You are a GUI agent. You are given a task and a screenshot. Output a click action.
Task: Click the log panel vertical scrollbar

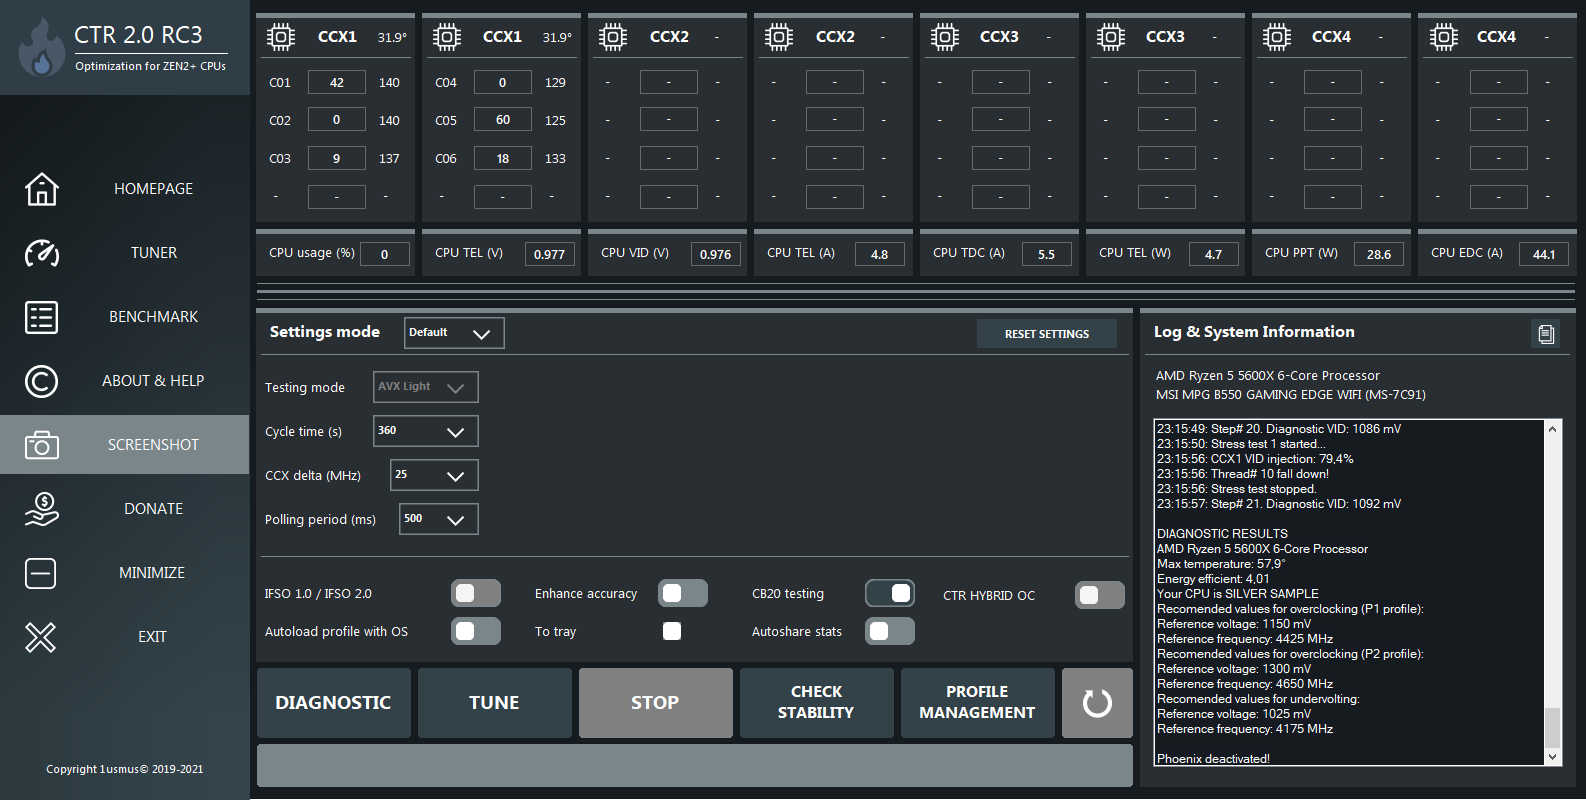pyautogui.click(x=1552, y=593)
